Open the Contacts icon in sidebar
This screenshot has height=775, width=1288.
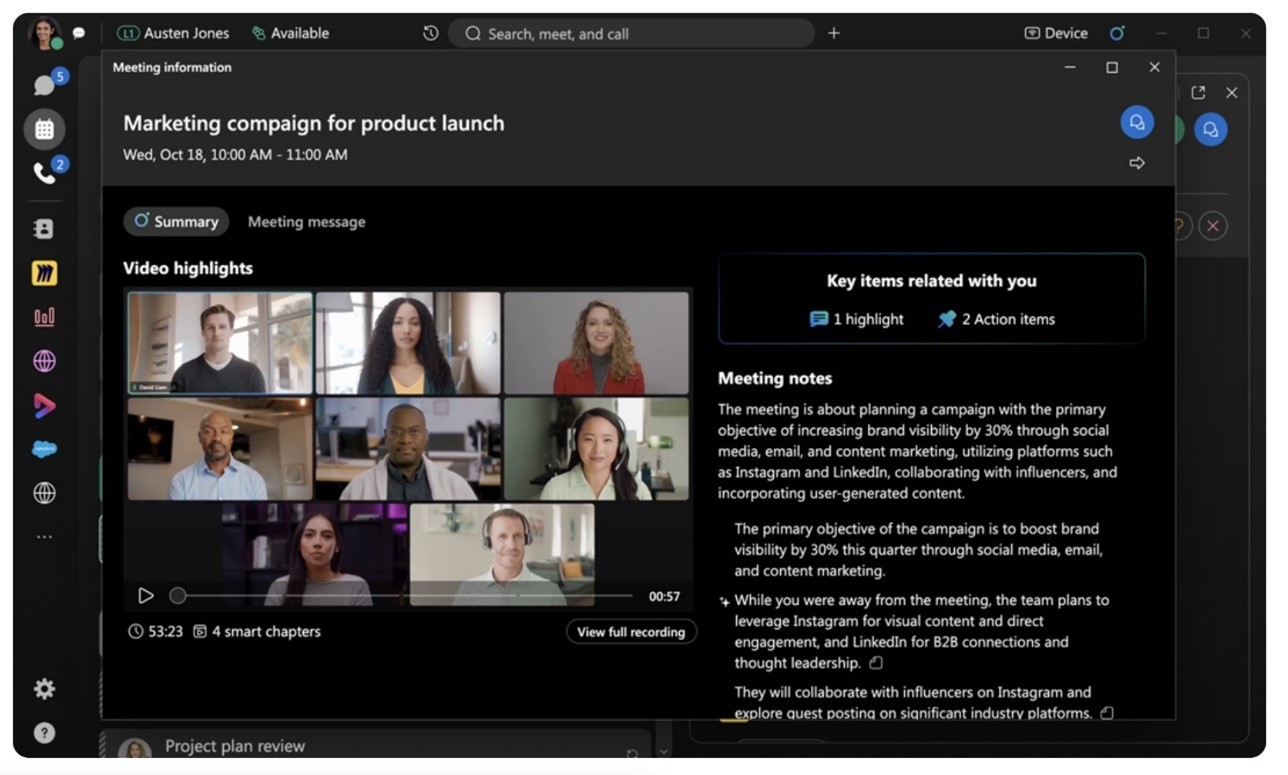44,229
